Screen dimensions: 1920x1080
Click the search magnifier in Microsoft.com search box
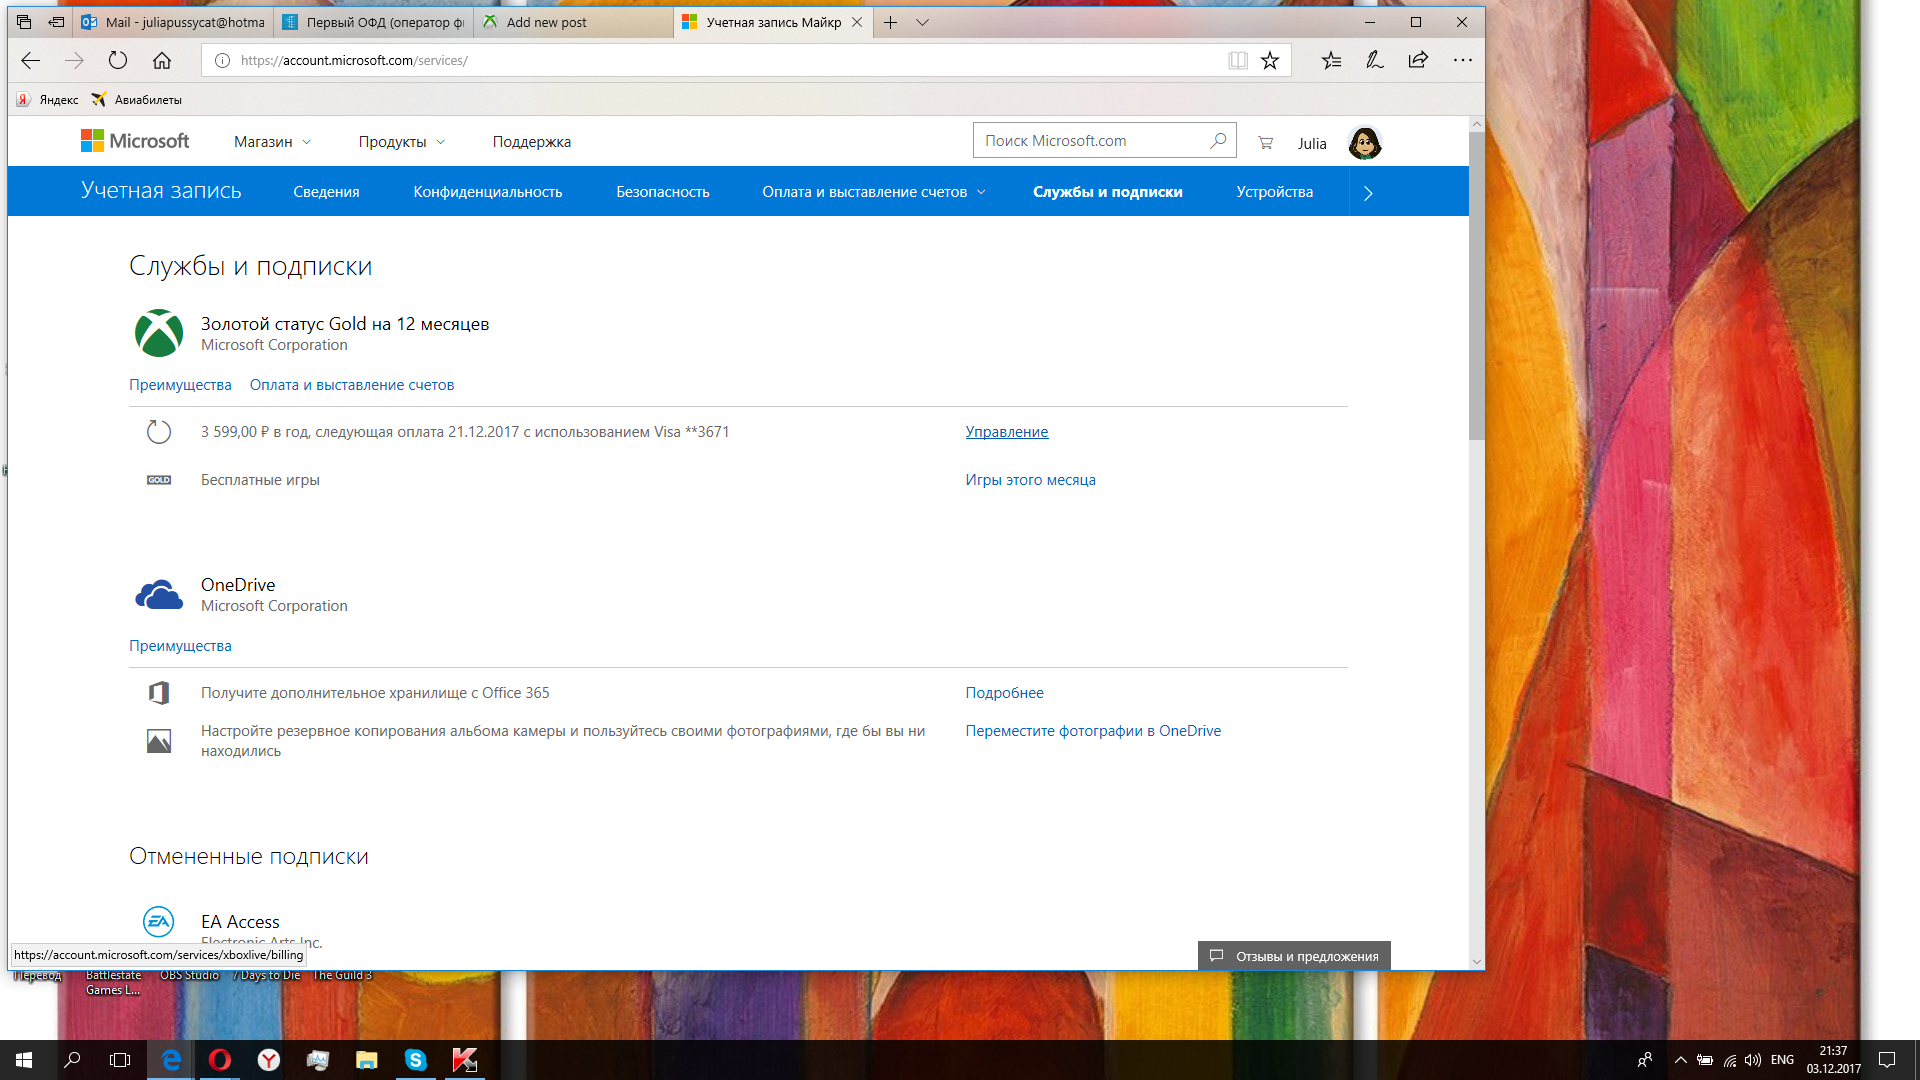pos(1217,141)
